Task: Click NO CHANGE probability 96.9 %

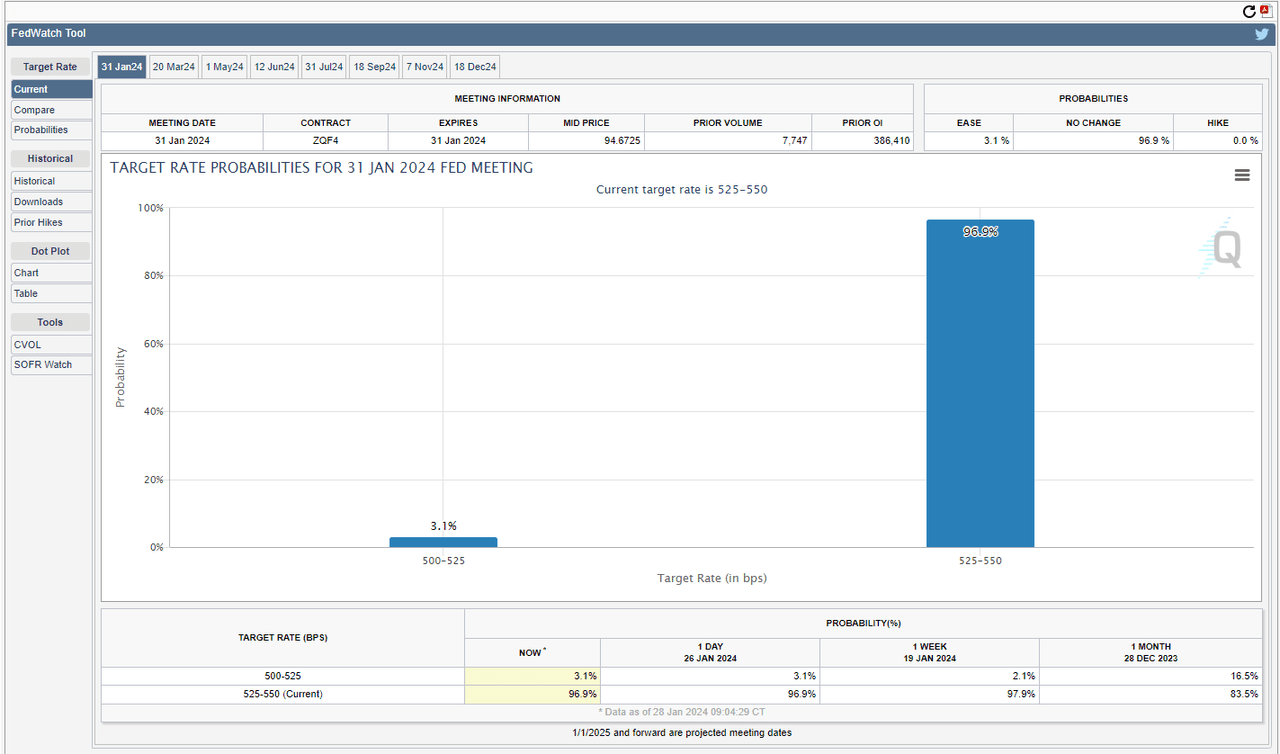Action: pyautogui.click(x=1152, y=141)
